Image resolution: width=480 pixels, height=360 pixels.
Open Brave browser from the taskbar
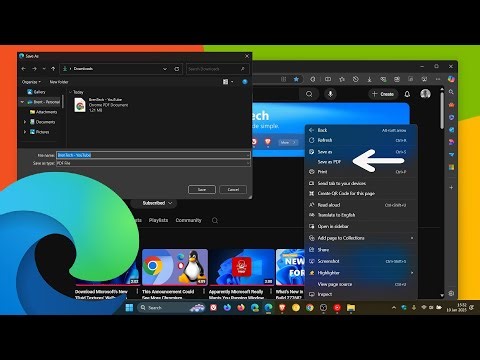(282, 308)
